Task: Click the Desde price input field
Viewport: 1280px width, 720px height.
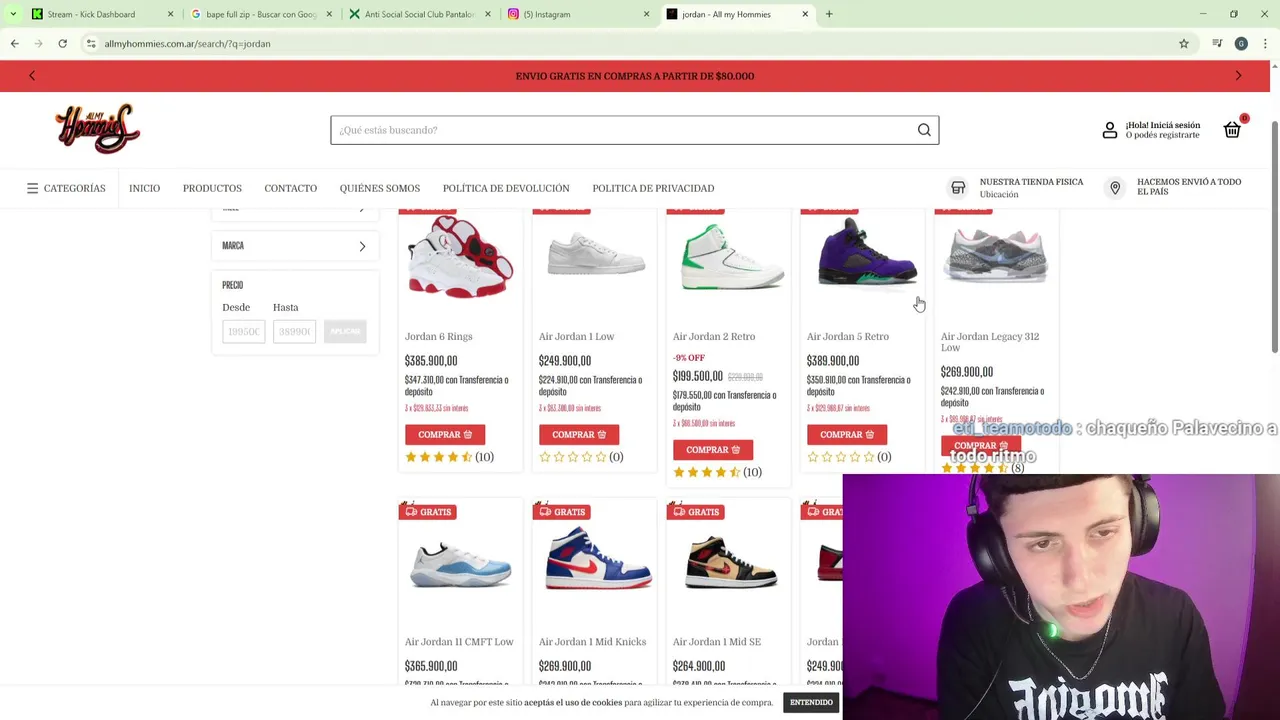Action: pos(243,332)
